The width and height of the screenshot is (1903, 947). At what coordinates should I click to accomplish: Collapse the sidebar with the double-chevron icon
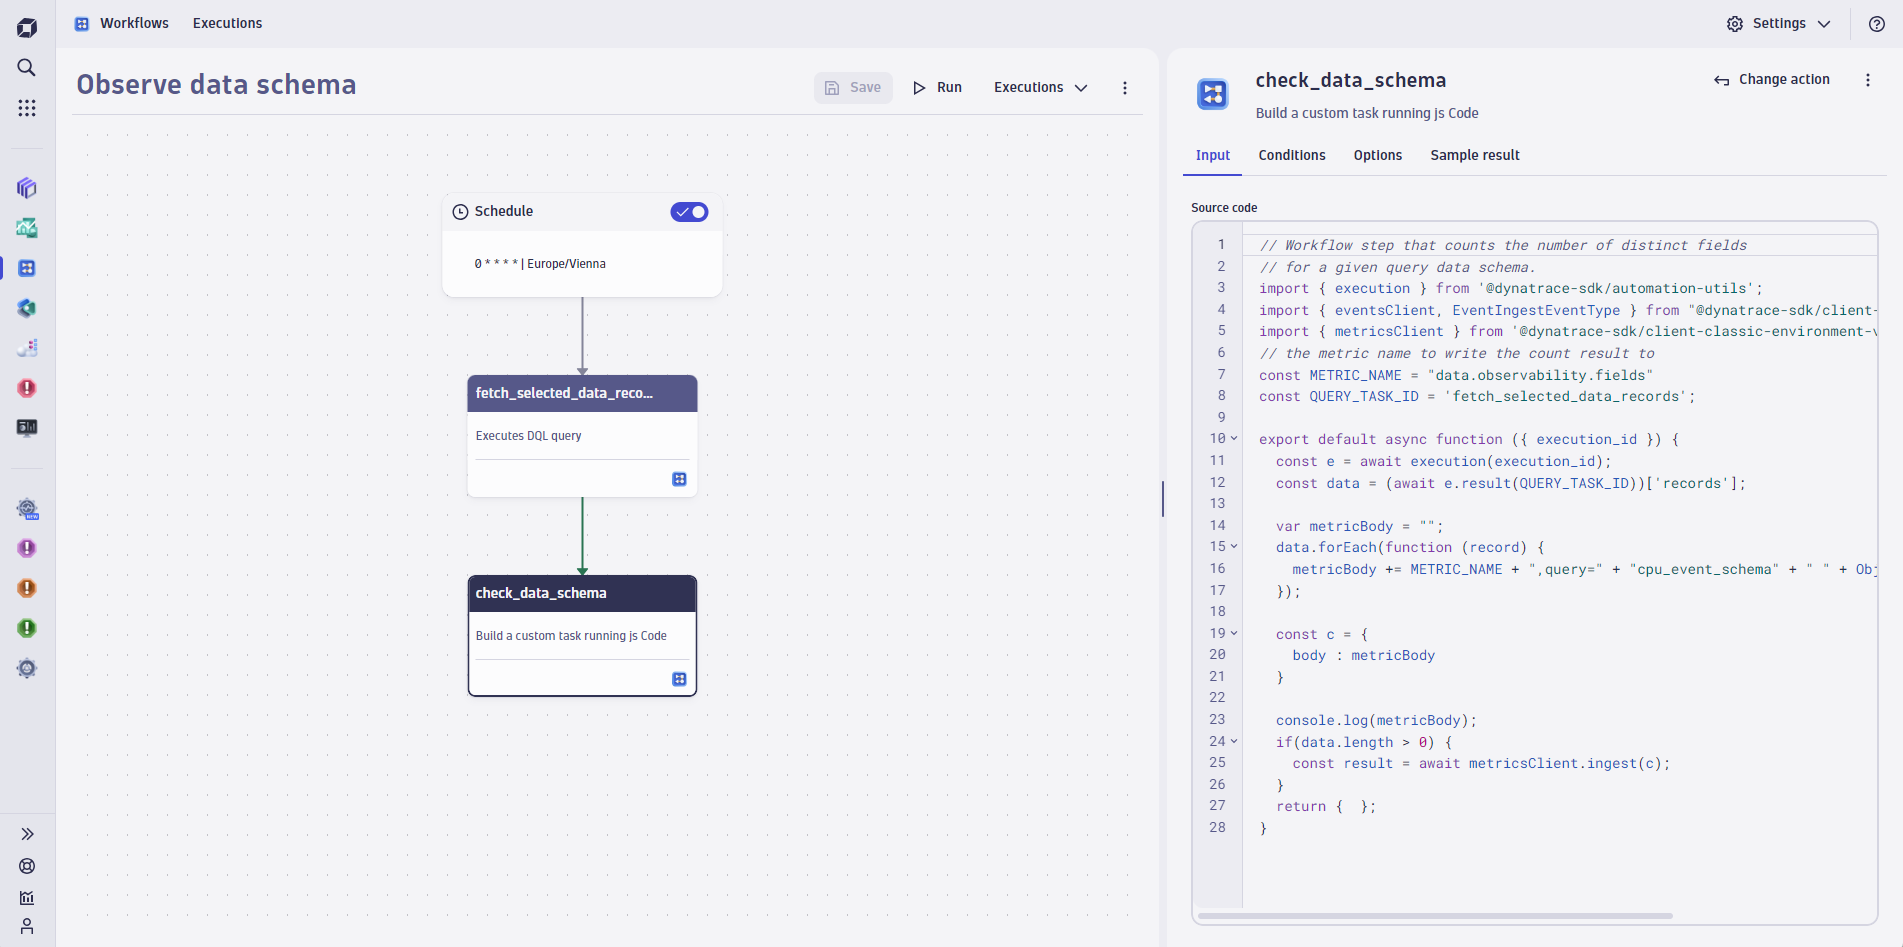point(26,833)
